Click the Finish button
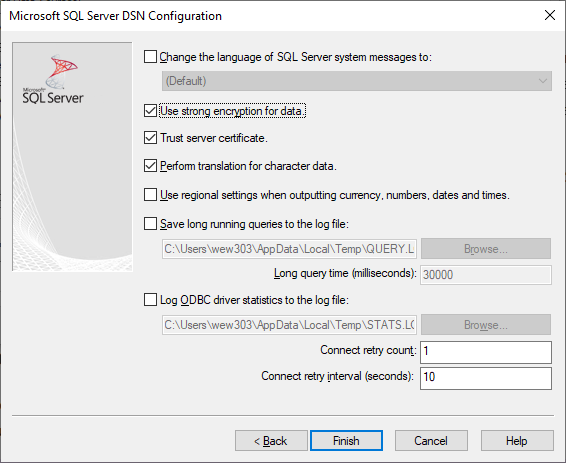566x463 pixels. [346, 441]
